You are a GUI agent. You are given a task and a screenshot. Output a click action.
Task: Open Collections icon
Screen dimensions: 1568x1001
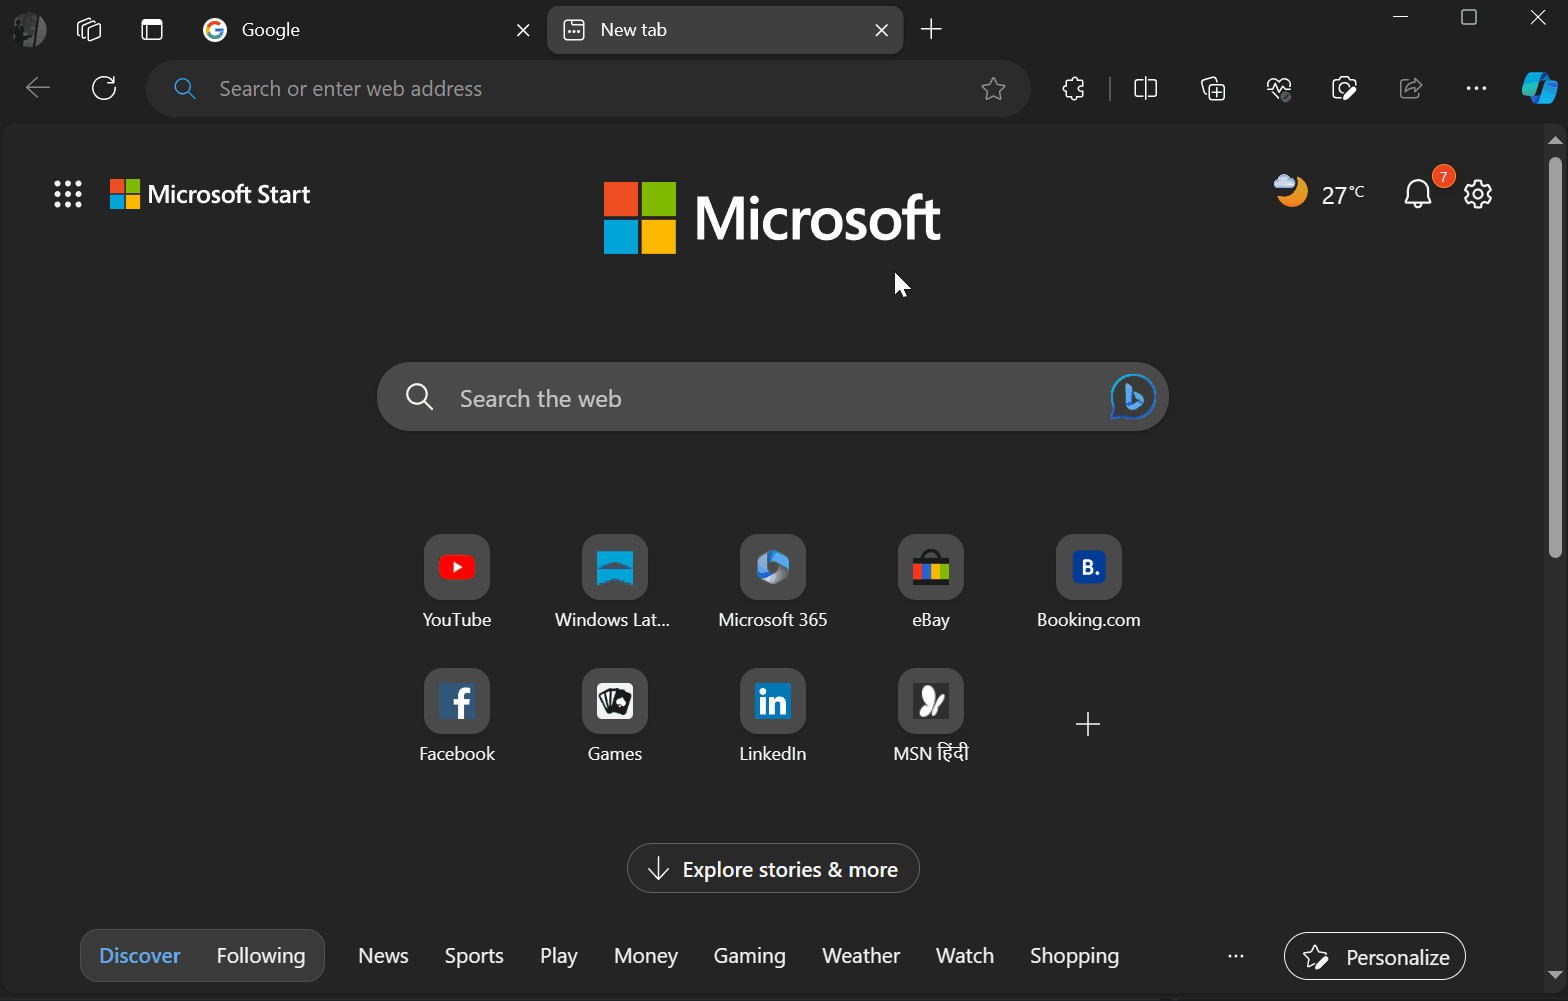click(1213, 89)
